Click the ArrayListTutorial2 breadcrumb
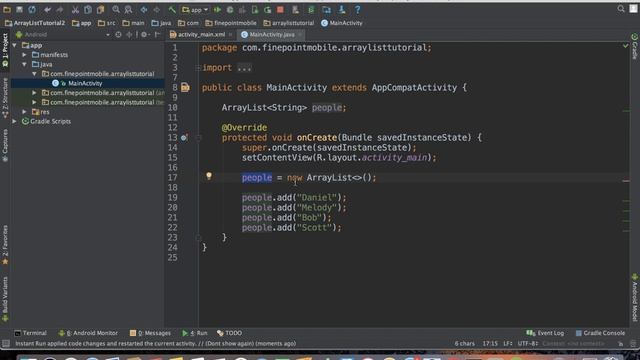640x360 pixels. pos(35,23)
